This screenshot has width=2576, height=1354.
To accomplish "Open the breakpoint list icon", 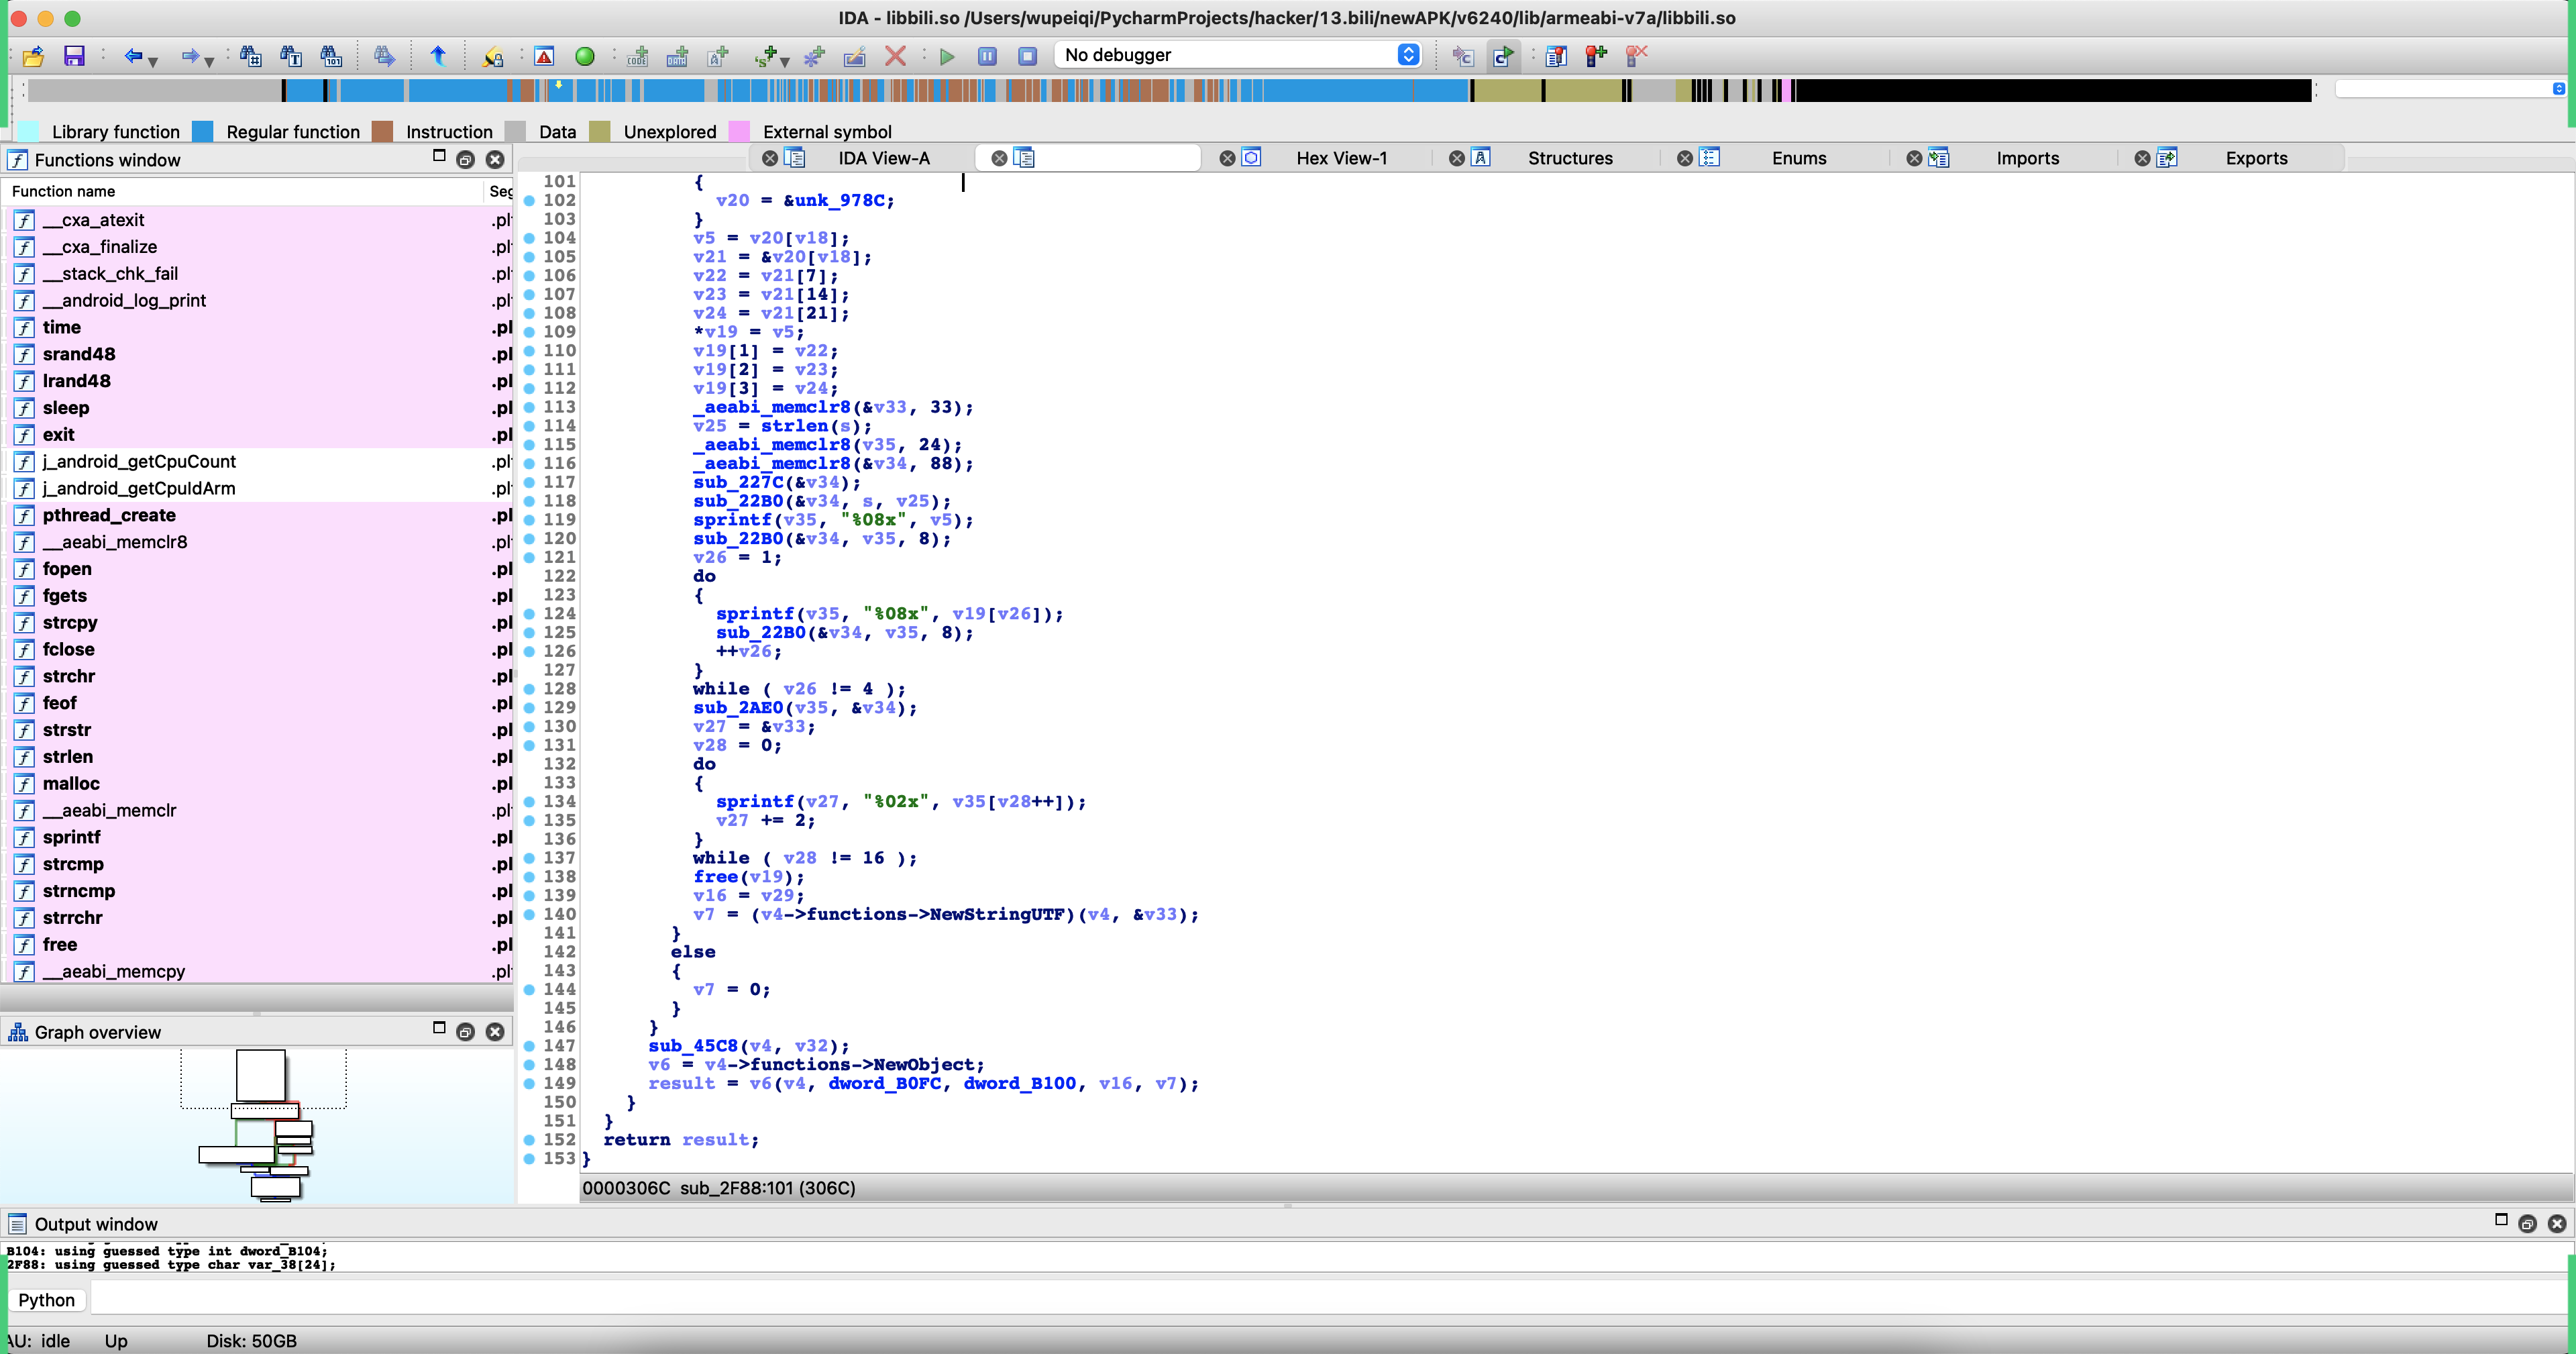I will (x=1556, y=56).
